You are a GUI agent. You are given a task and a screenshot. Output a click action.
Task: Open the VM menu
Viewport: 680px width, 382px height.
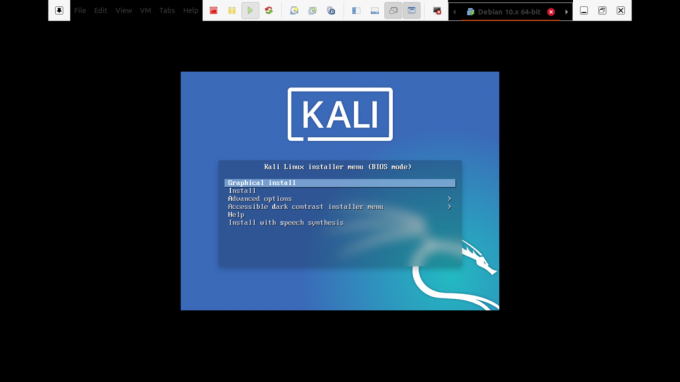145,10
